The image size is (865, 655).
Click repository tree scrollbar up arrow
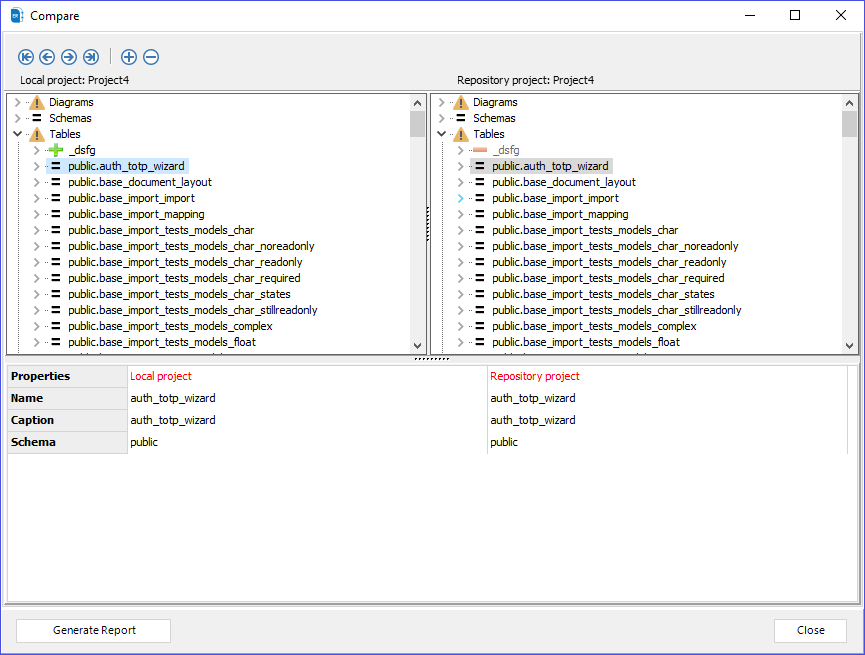850,103
